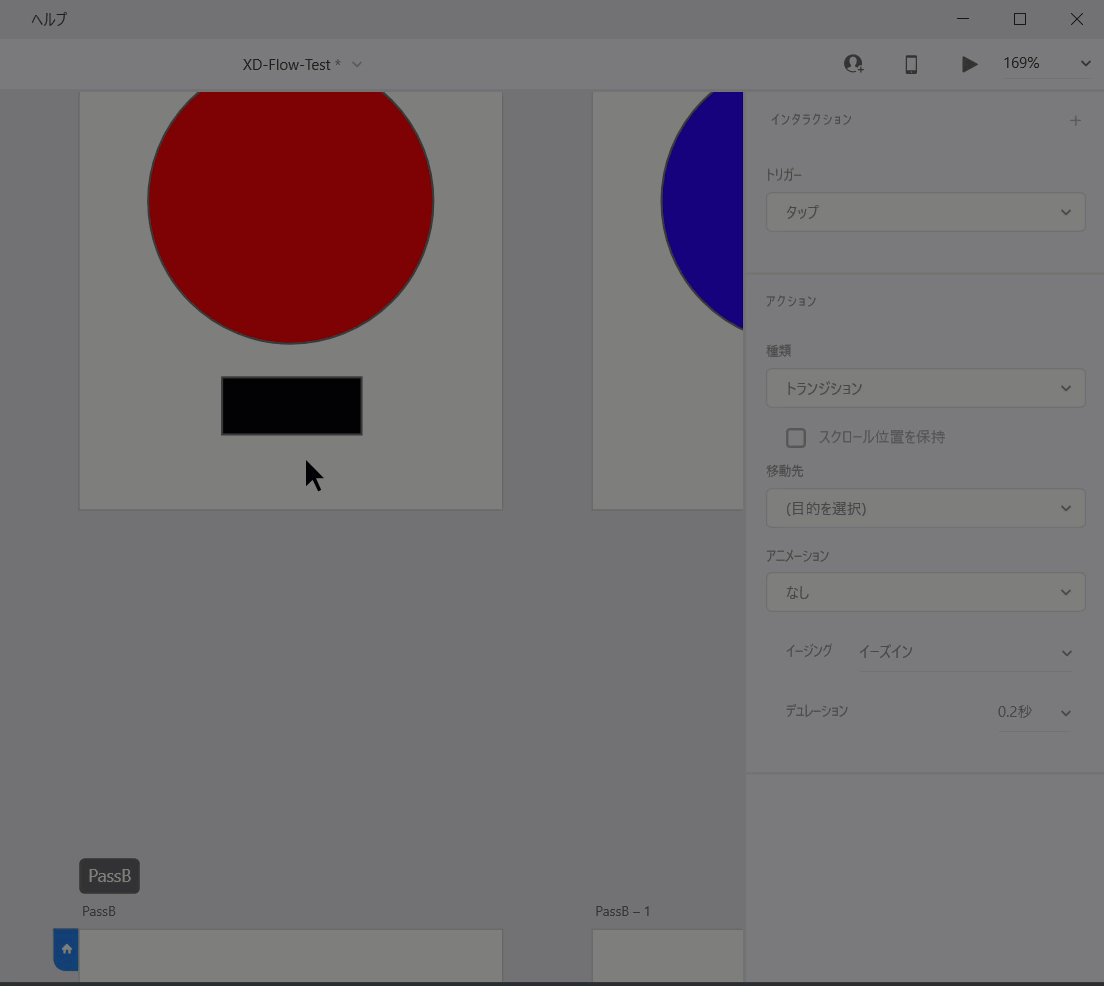Open the 移動先 destination dropdown

[925, 508]
